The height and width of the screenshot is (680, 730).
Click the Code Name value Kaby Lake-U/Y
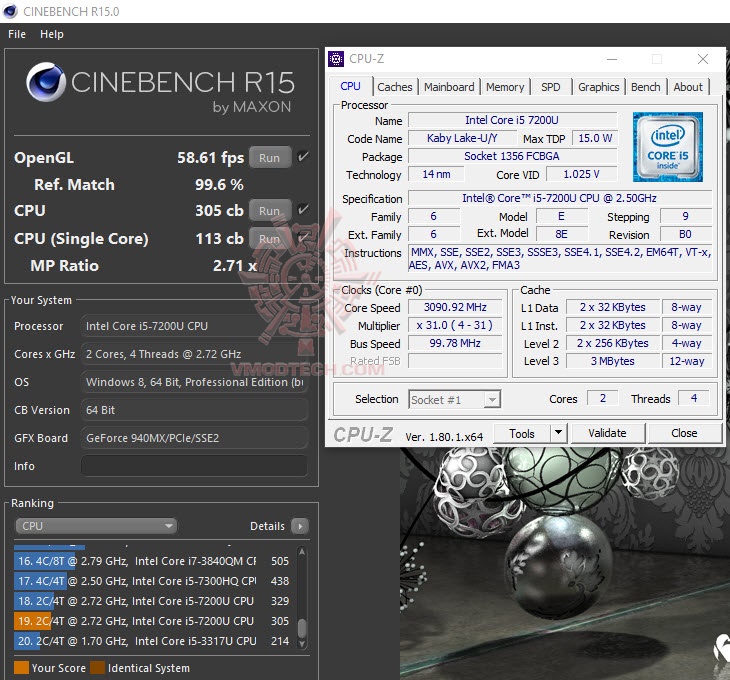462,138
